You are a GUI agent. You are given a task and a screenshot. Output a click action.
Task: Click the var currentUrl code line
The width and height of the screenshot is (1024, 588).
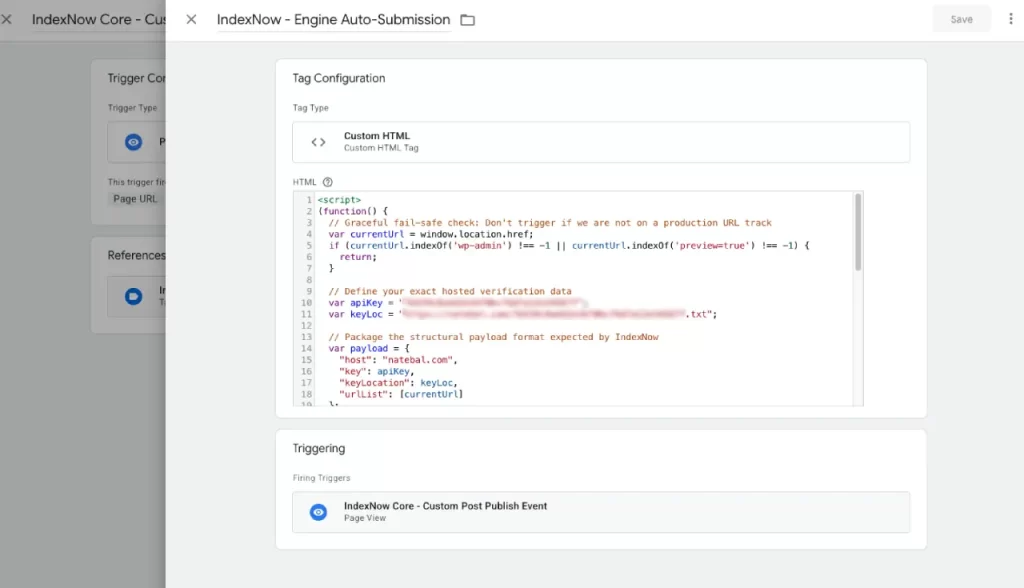(x=430, y=234)
